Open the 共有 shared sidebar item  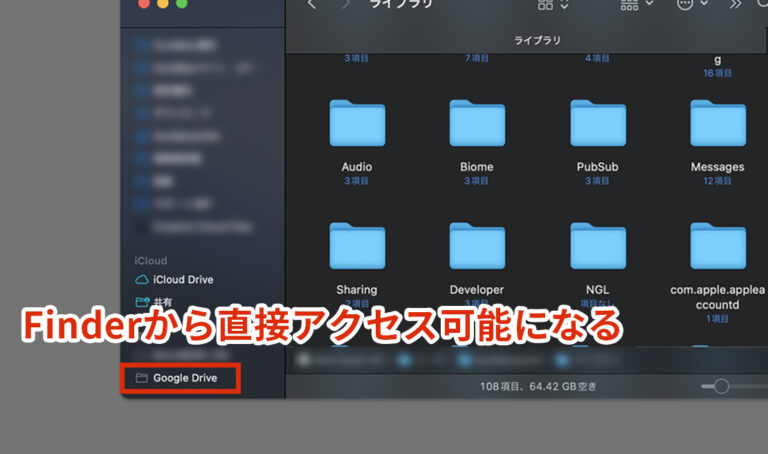[x=154, y=302]
